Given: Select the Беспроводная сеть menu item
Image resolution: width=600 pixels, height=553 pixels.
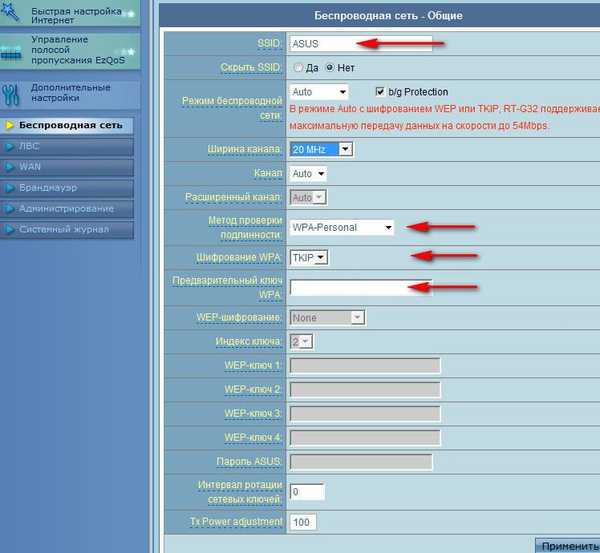Looking at the screenshot, I should tap(67, 126).
